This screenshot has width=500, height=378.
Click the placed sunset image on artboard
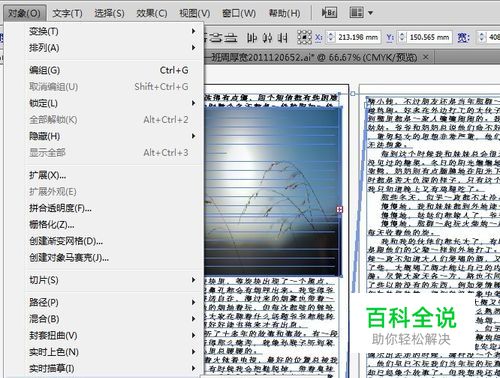click(x=273, y=192)
